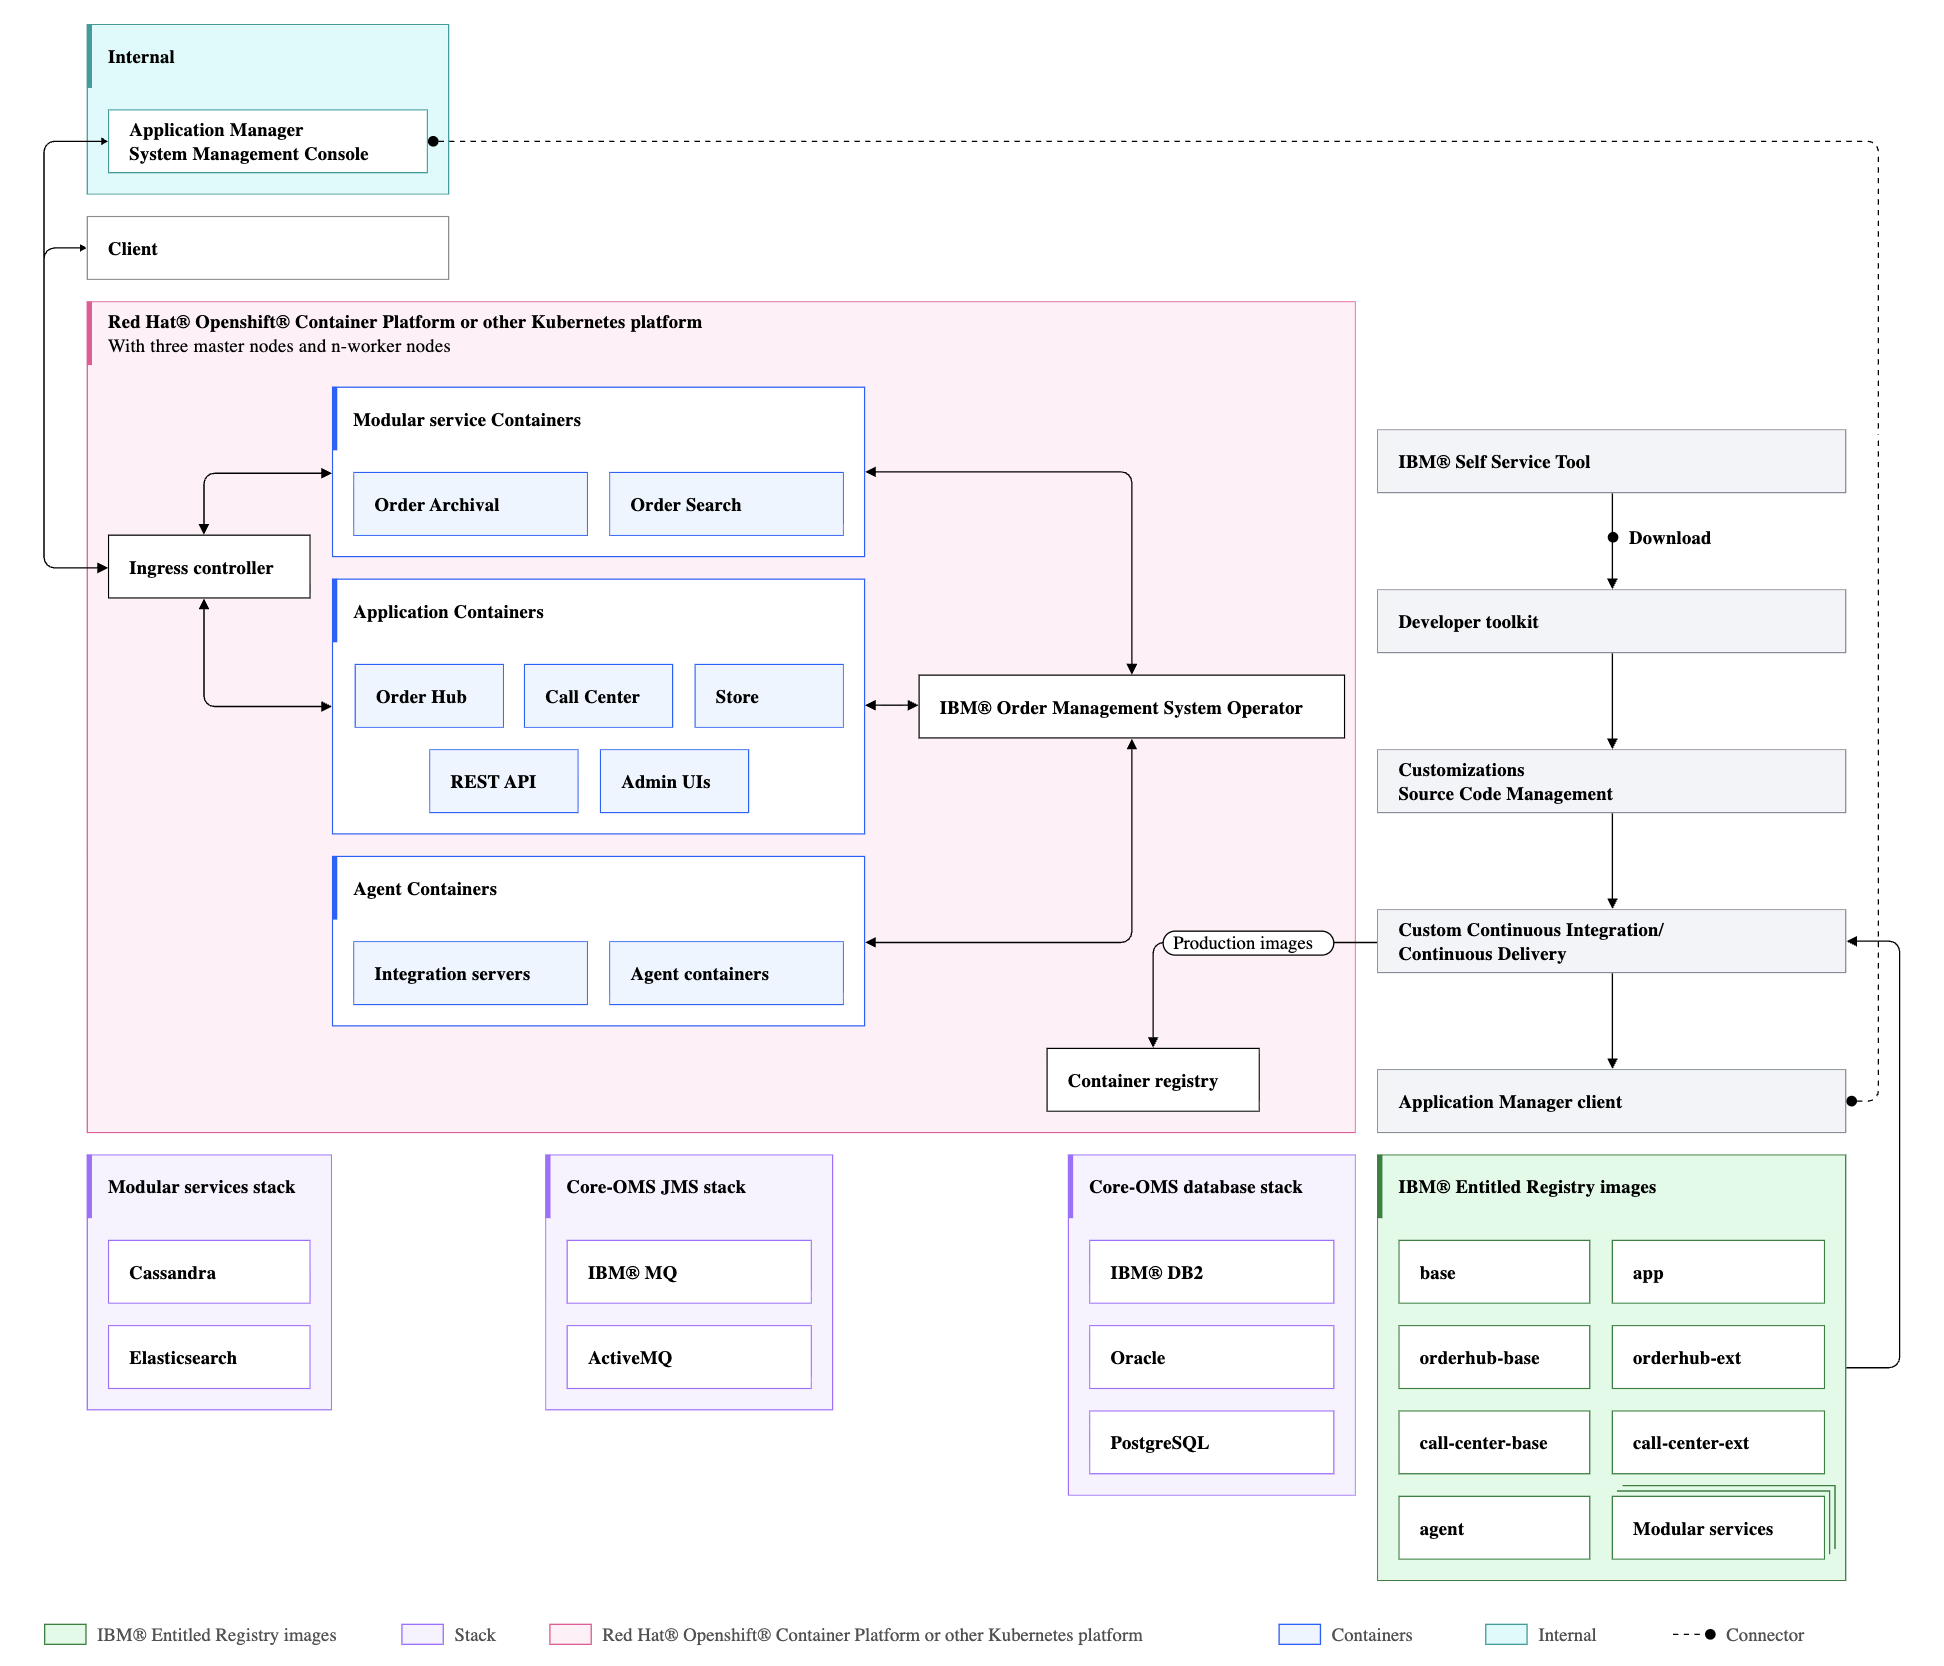Expand the Modular services stacked box
This screenshot has width=1944, height=1666.
coord(1717,1527)
